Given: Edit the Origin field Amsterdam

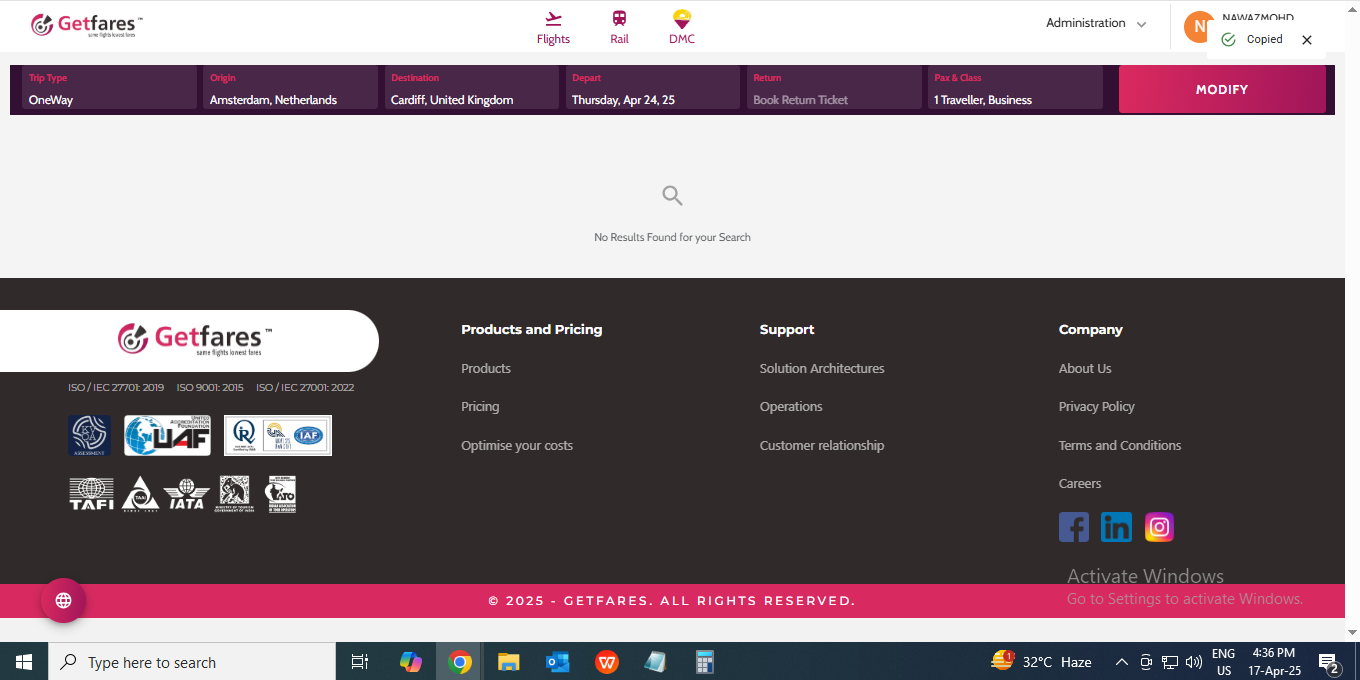Looking at the screenshot, I should (291, 89).
